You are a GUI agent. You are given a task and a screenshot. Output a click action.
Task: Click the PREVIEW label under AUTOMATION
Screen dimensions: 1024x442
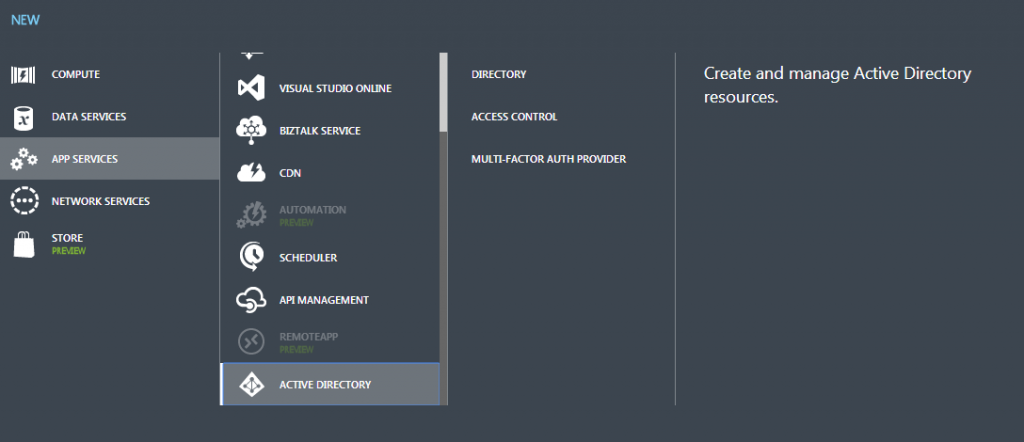tap(296, 223)
